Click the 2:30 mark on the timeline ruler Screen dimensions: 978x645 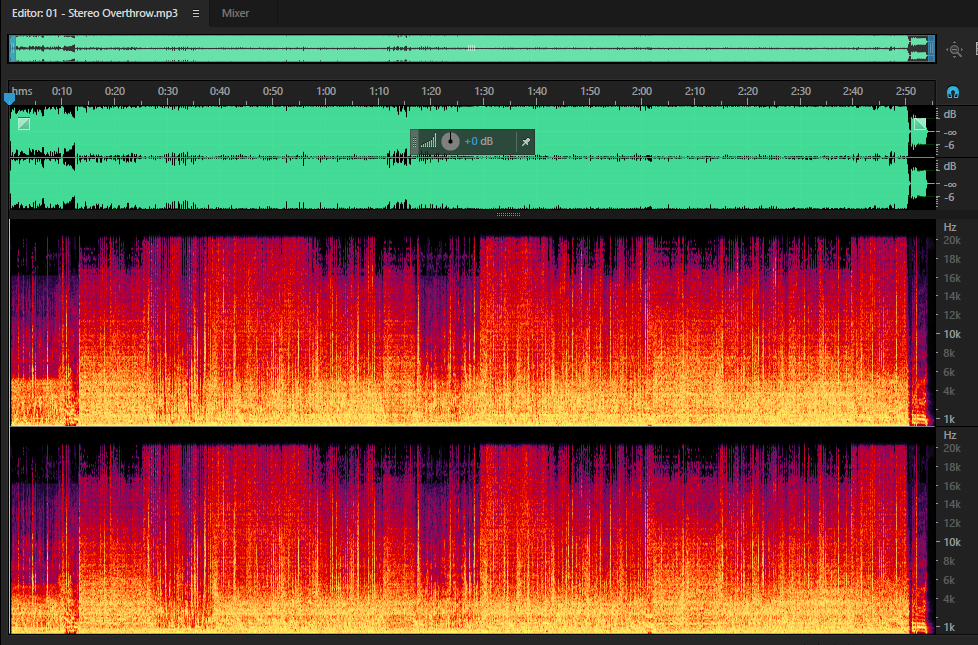coord(801,91)
